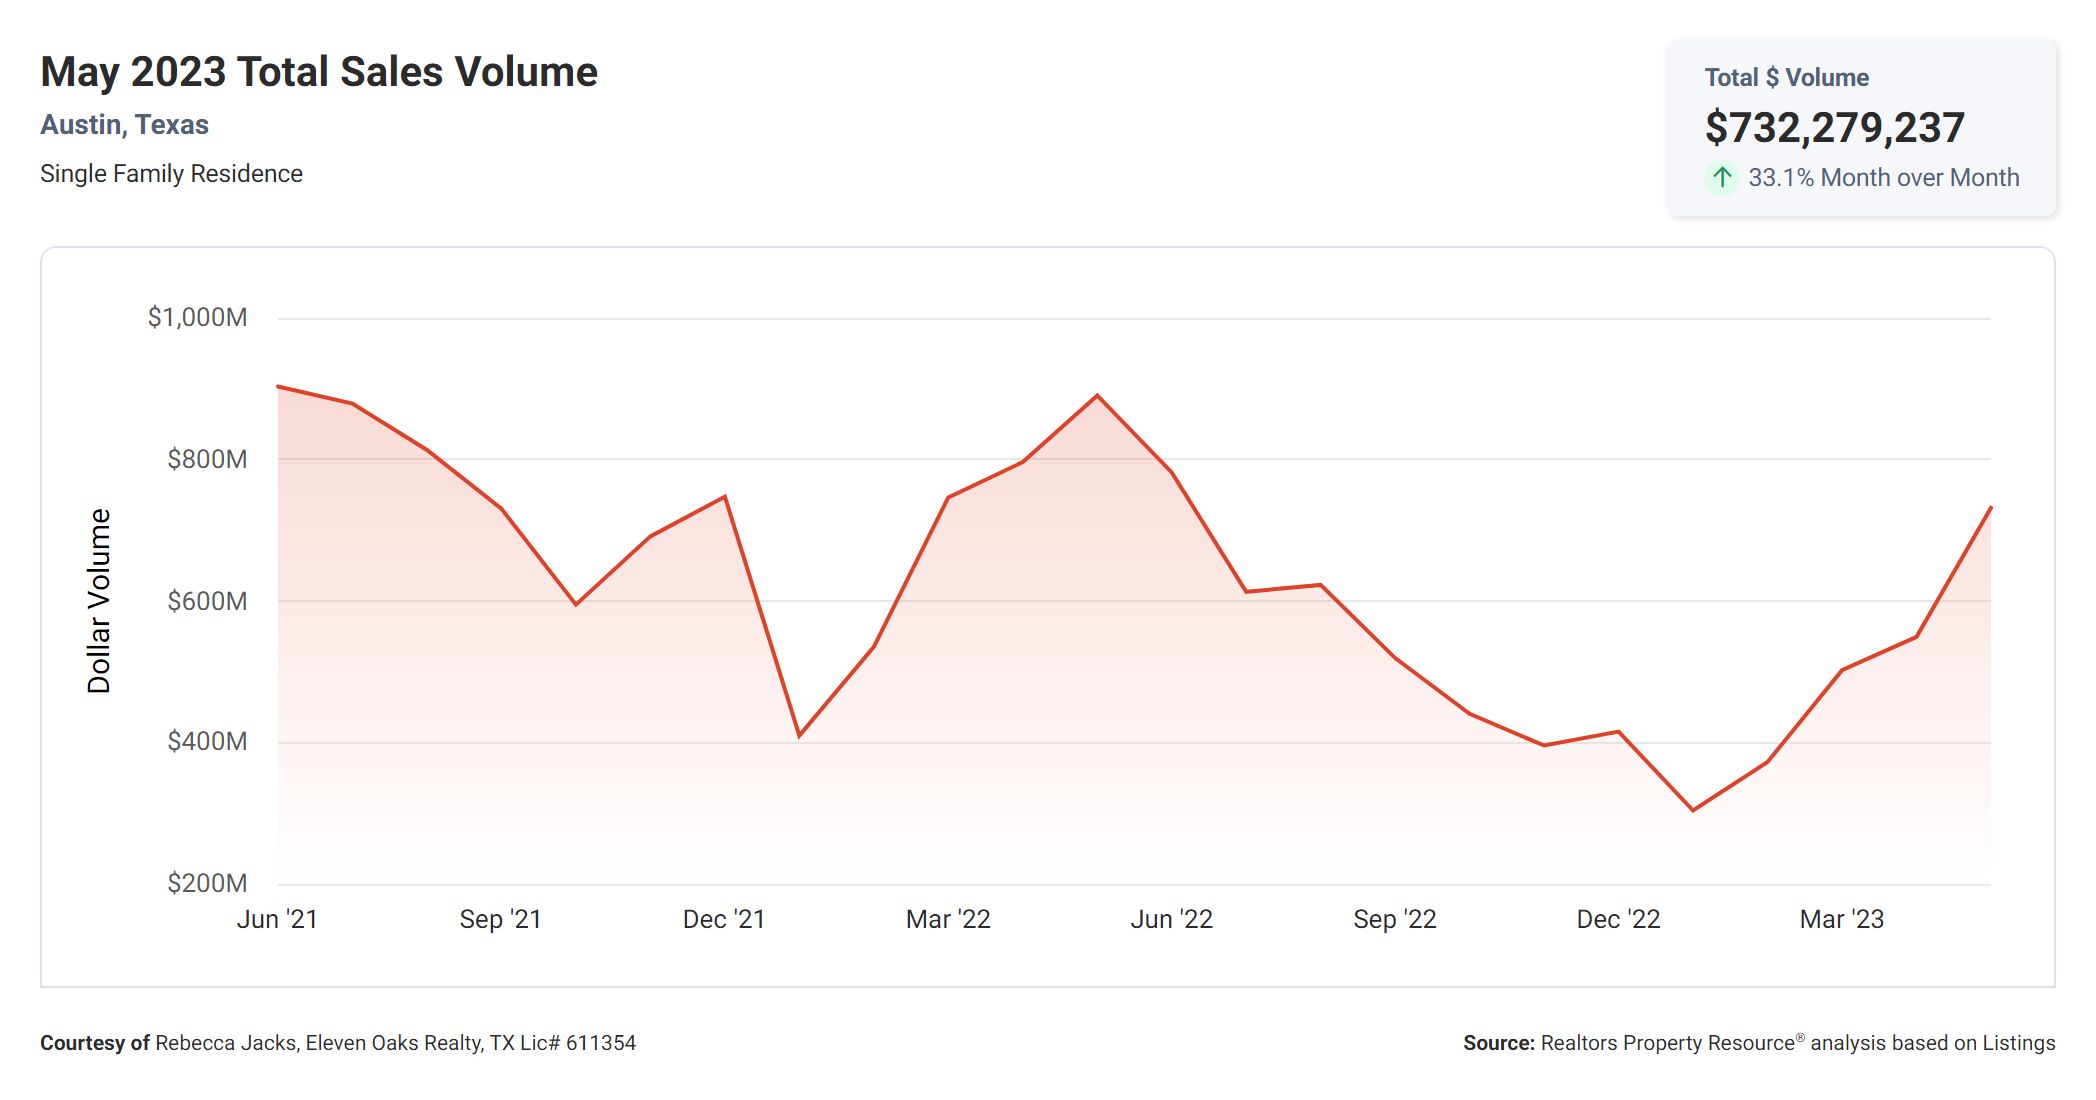Select the Mar '22 x-axis label
Image resolution: width=2096 pixels, height=1100 pixels.
[x=948, y=919]
